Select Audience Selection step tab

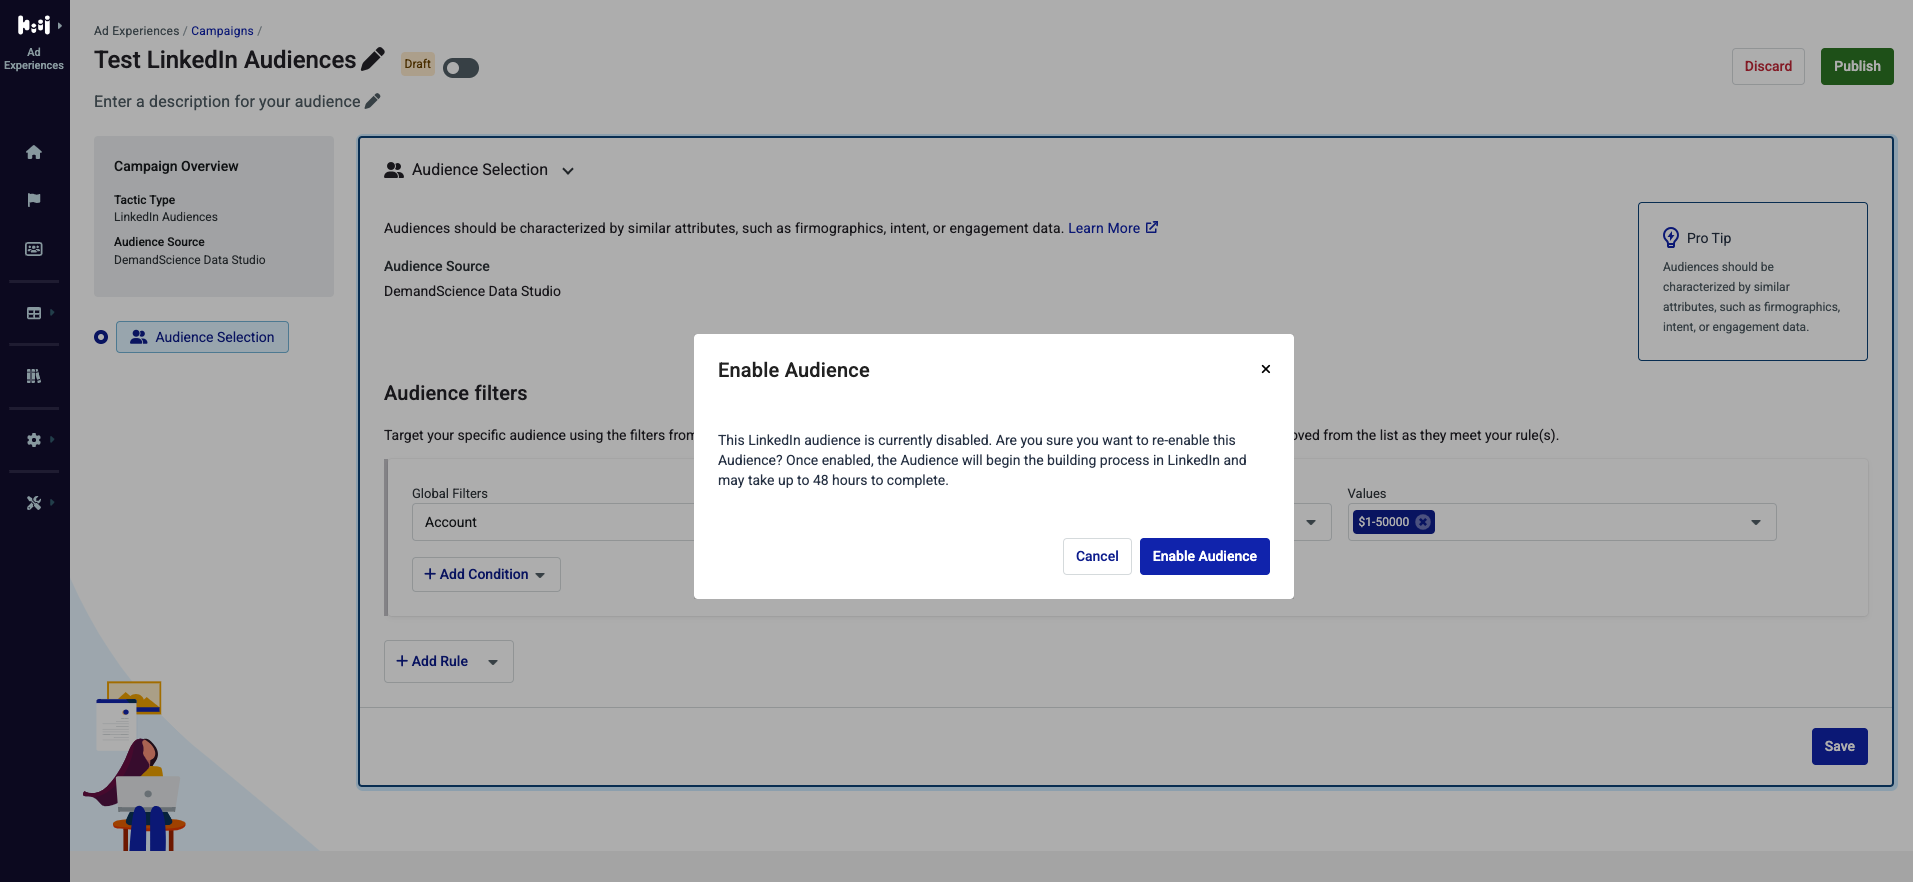[202, 337]
